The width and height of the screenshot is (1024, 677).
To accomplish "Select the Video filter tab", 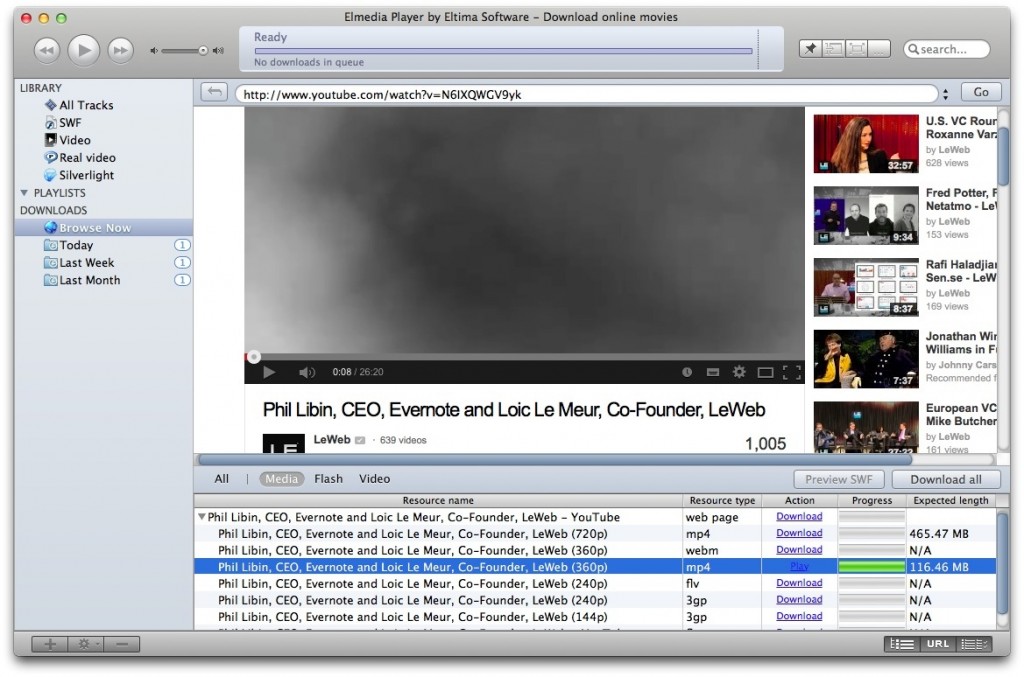I will [x=374, y=479].
